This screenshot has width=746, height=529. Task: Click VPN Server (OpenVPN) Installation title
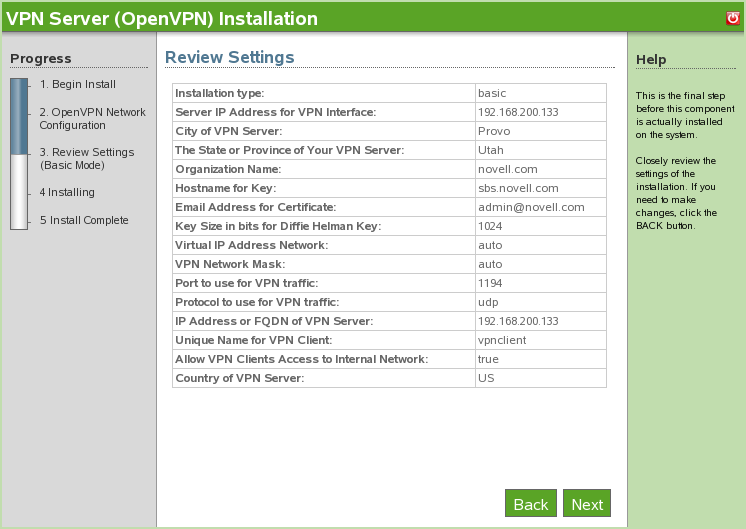pos(162,19)
